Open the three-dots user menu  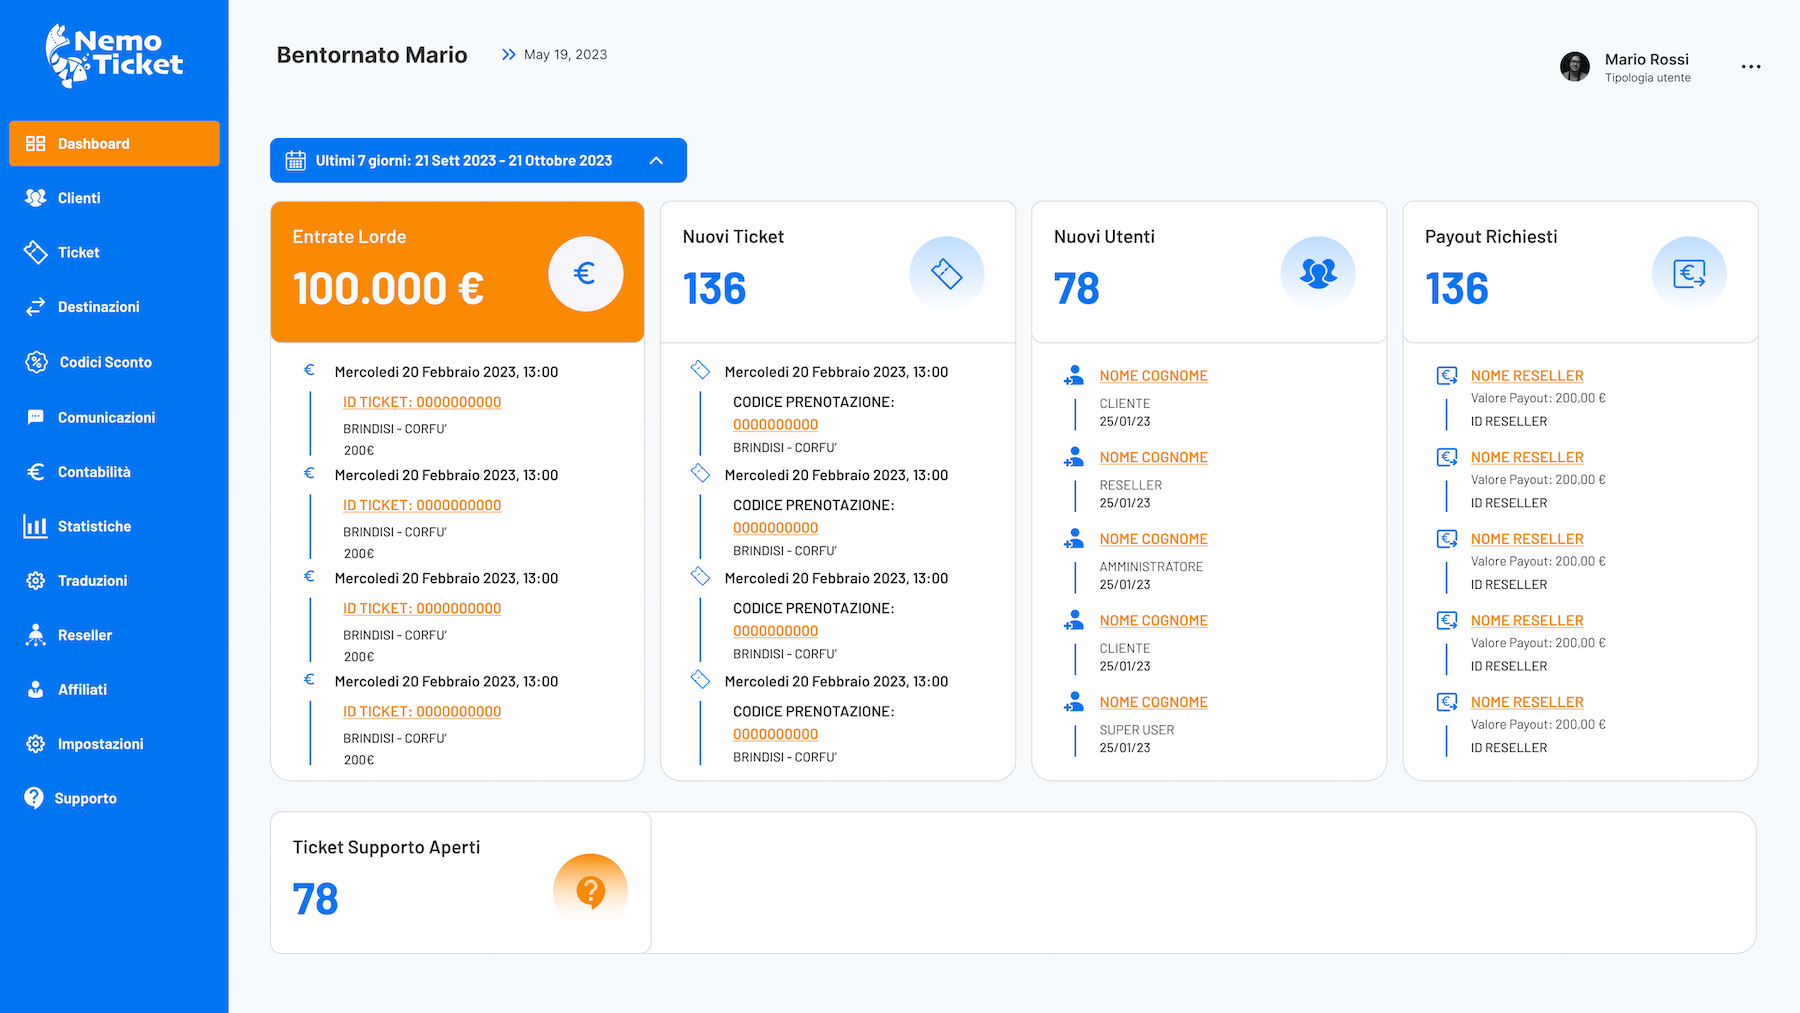(1750, 67)
